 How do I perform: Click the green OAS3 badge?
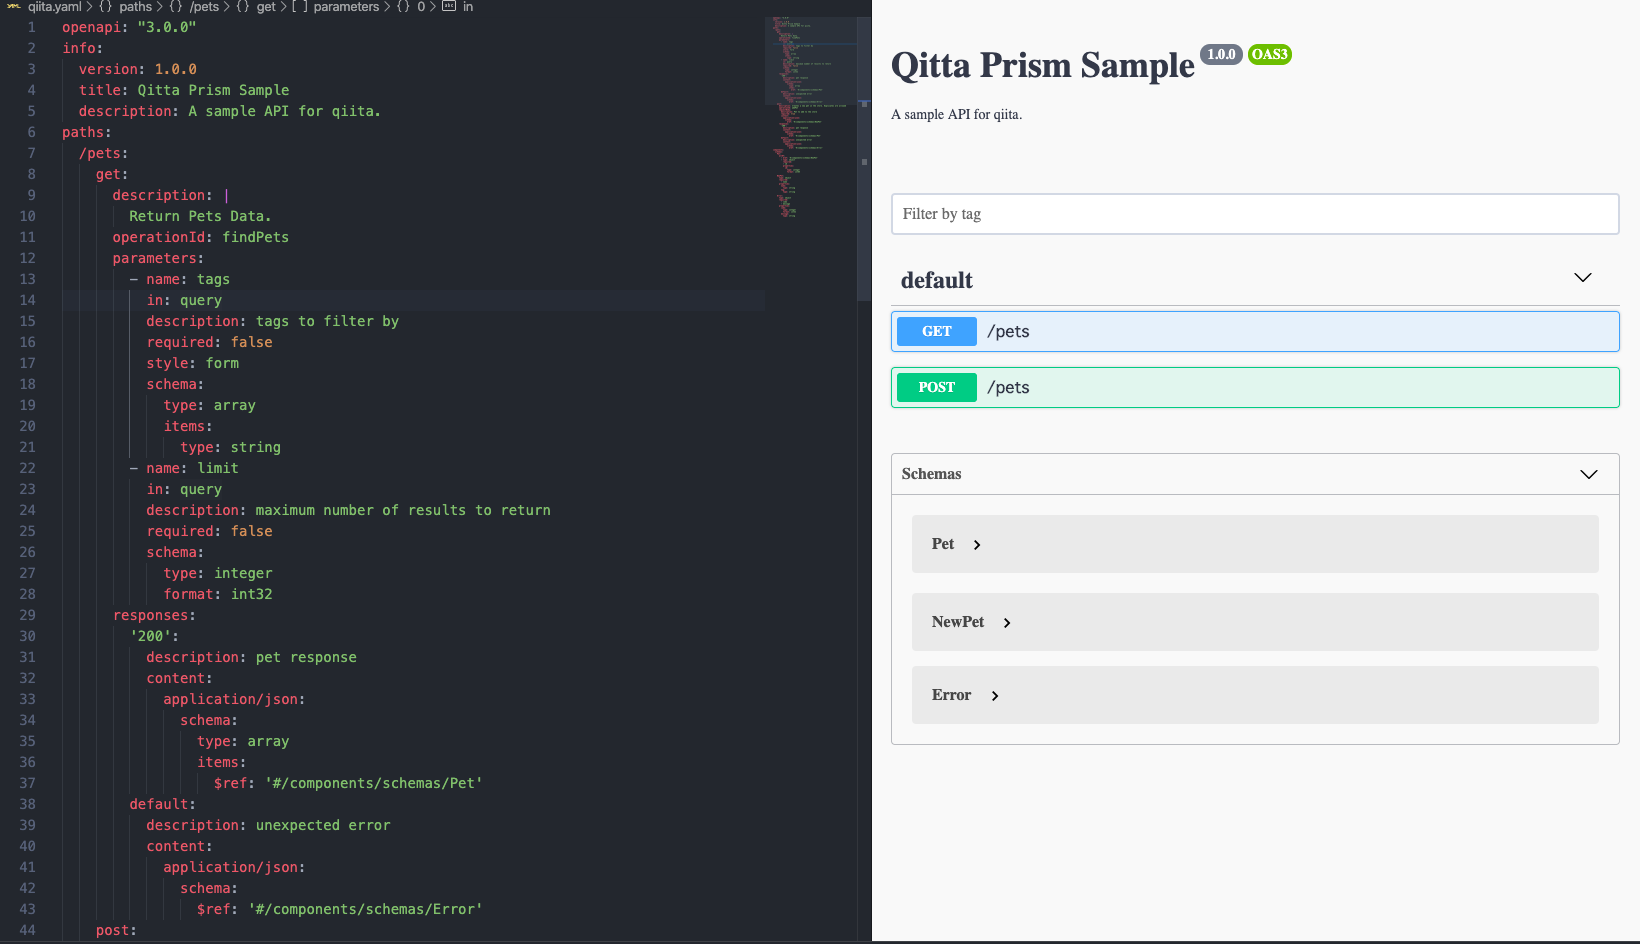1269,54
